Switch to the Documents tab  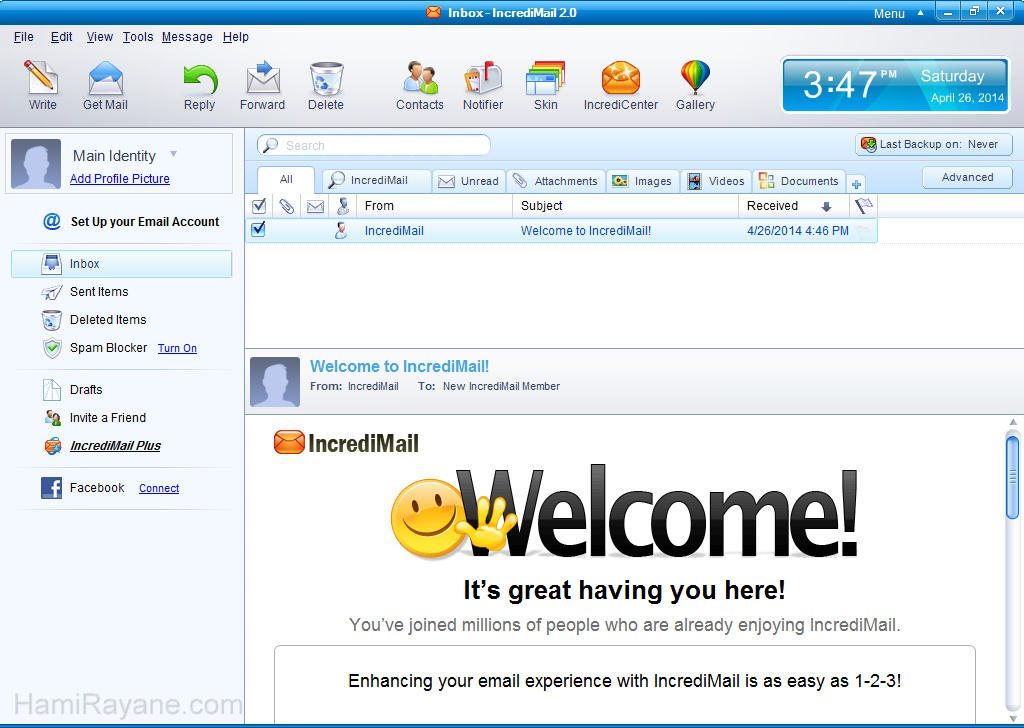tap(799, 181)
